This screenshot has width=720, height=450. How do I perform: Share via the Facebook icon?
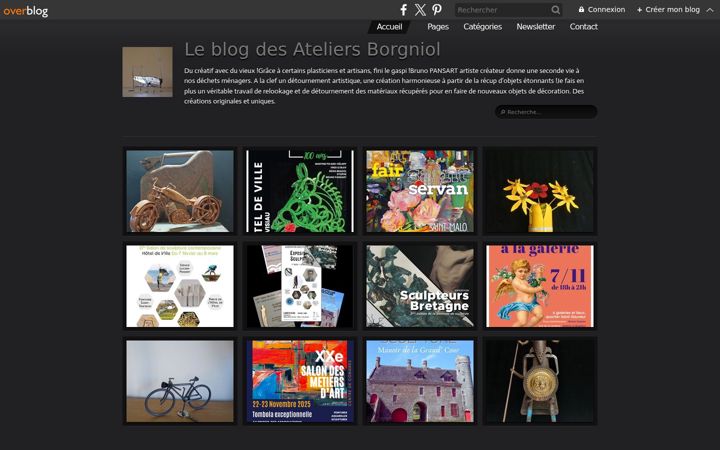[403, 10]
